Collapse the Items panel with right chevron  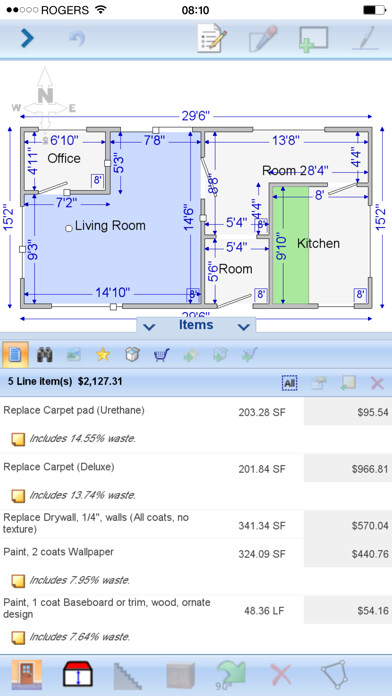pos(243,327)
